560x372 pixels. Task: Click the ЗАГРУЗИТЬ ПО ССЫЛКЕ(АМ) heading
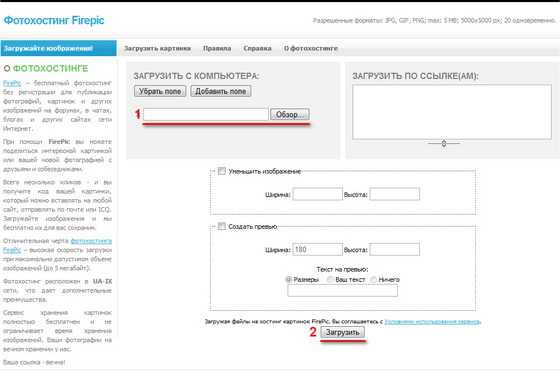415,76
